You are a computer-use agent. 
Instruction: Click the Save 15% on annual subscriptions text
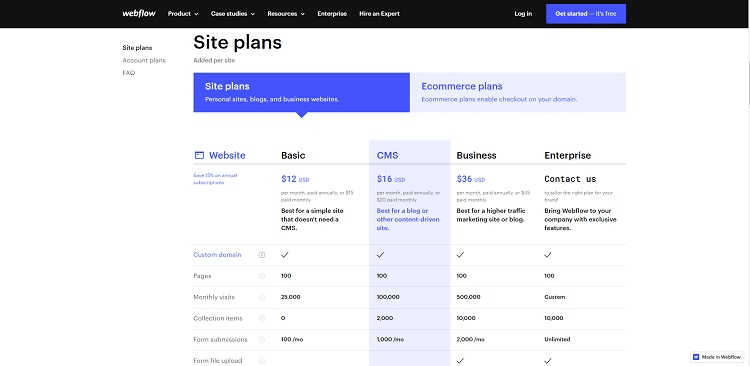pos(215,179)
